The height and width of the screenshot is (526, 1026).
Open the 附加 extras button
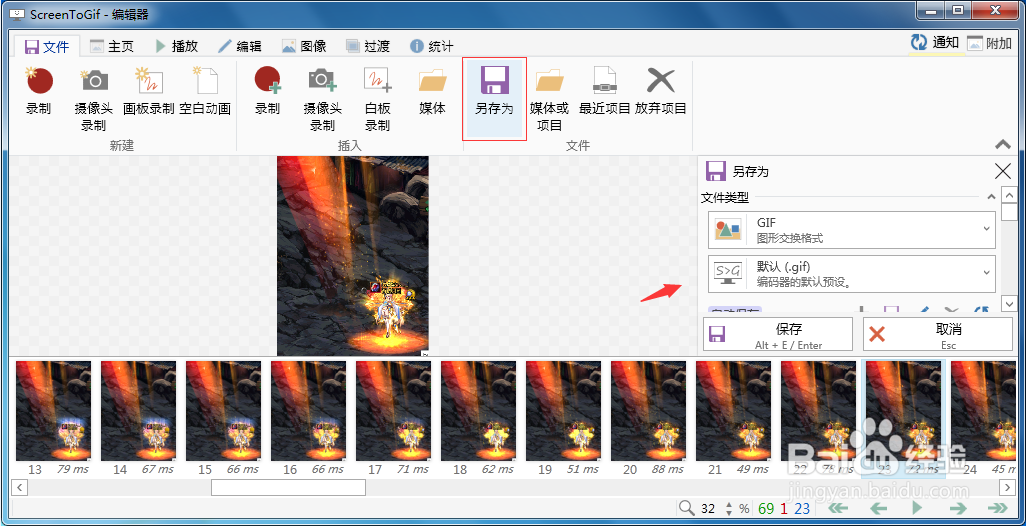989,44
